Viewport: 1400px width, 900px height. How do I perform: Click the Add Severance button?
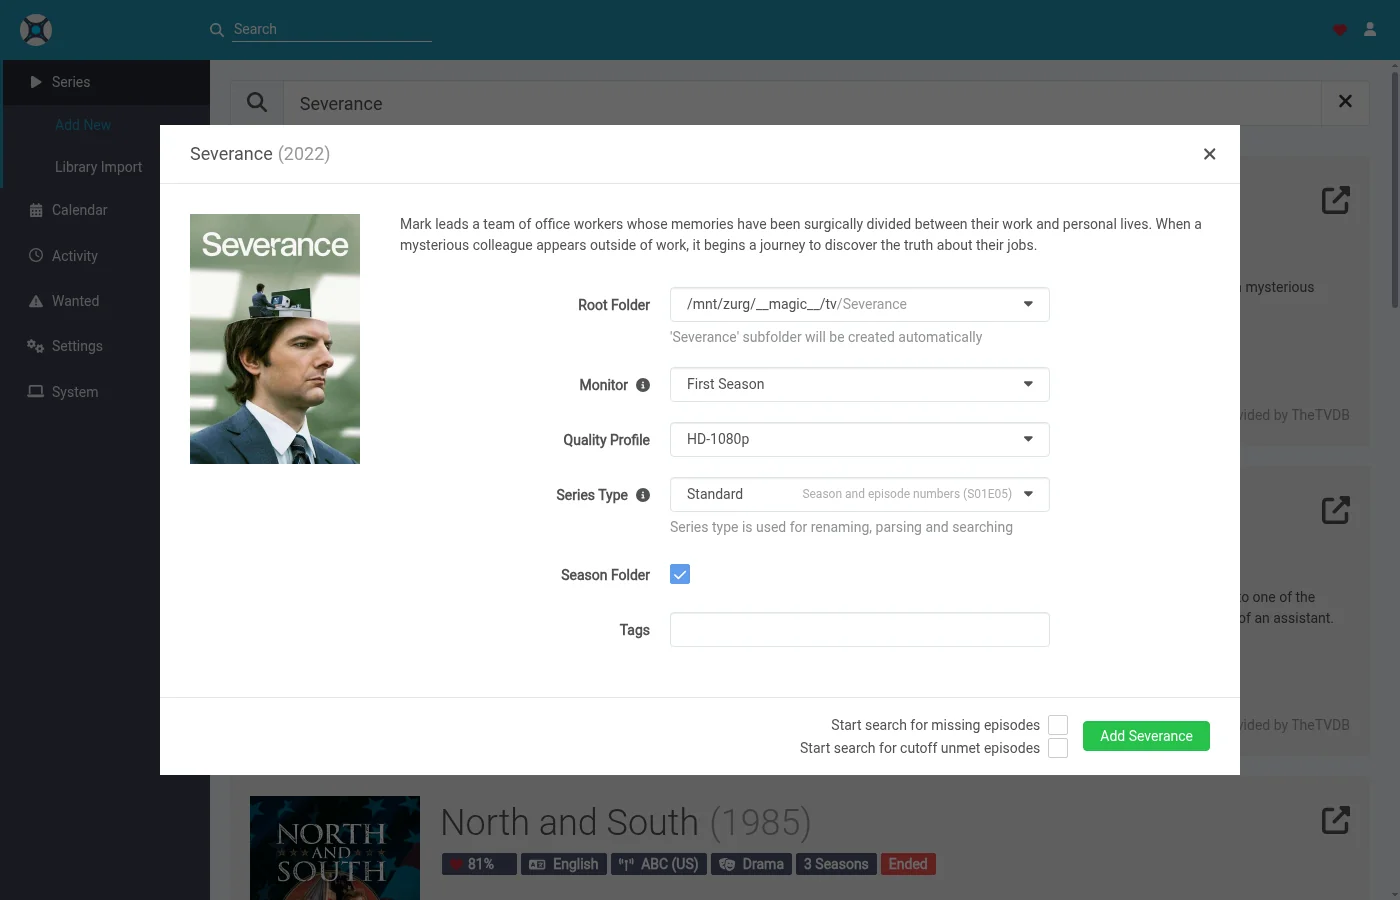click(1146, 736)
